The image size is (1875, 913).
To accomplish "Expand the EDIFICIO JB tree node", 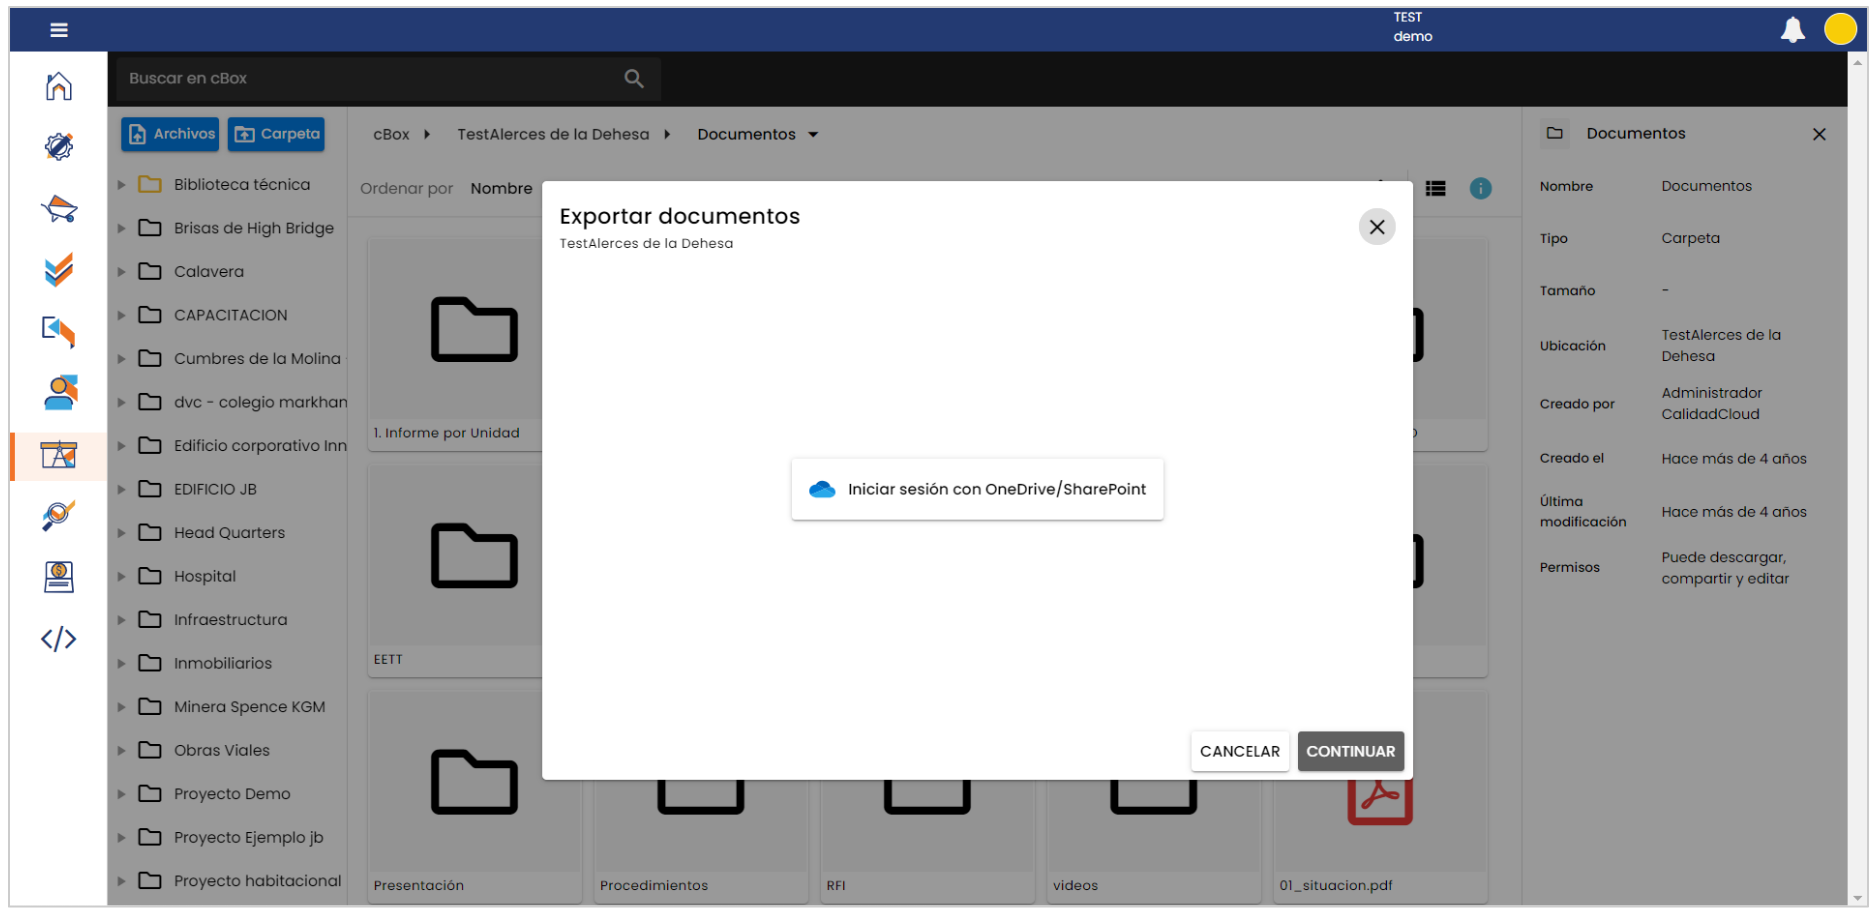I will coord(121,489).
